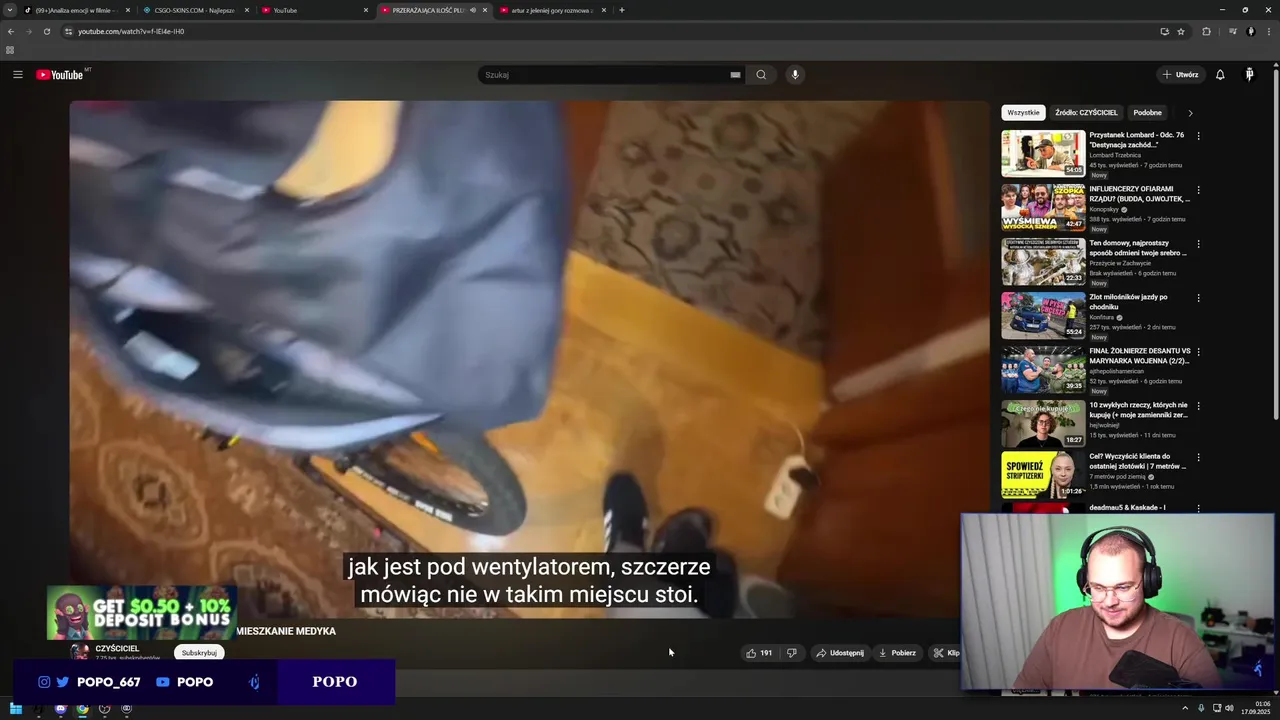The image size is (1280, 720).
Task: Open the YouTube hamburger guide menu
Action: (17, 75)
